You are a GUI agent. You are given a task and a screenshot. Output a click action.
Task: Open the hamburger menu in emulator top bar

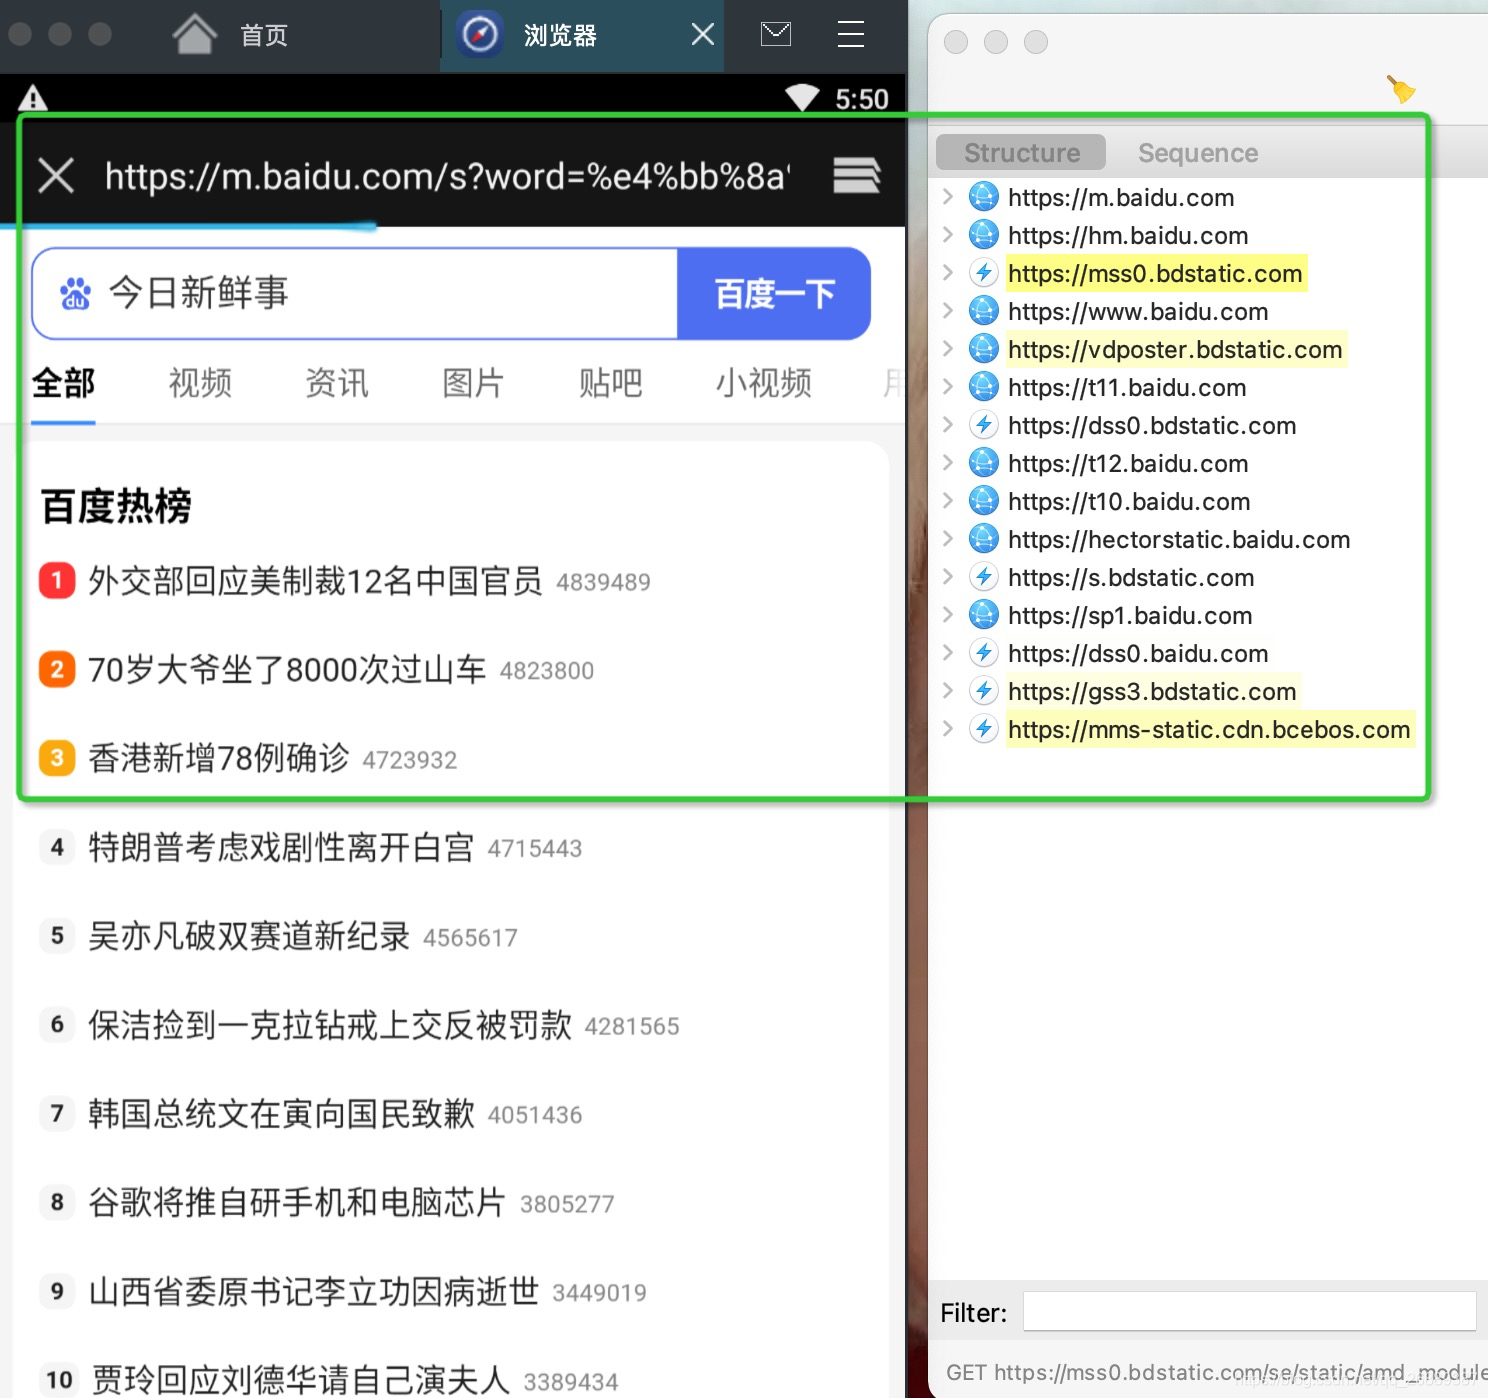(x=851, y=35)
